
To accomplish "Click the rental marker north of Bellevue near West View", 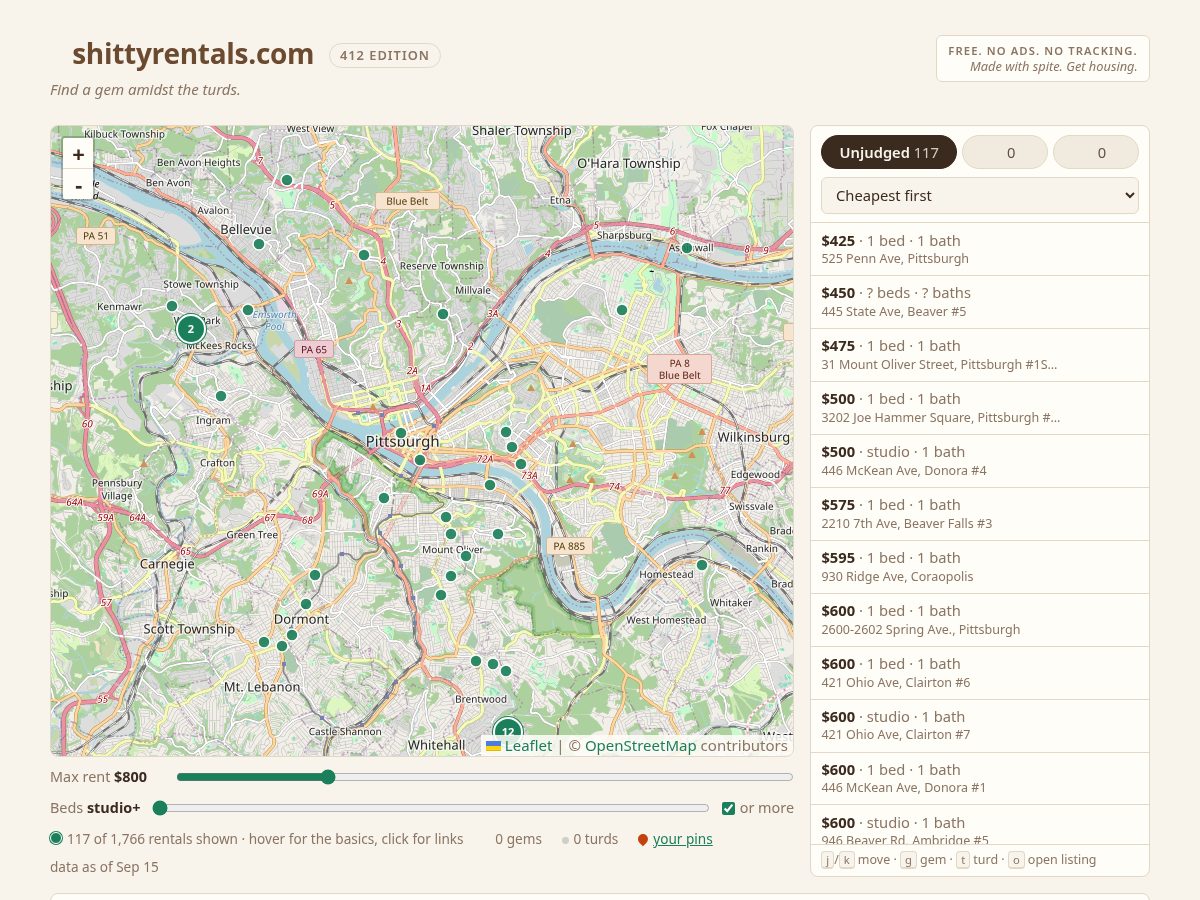I will click(287, 180).
